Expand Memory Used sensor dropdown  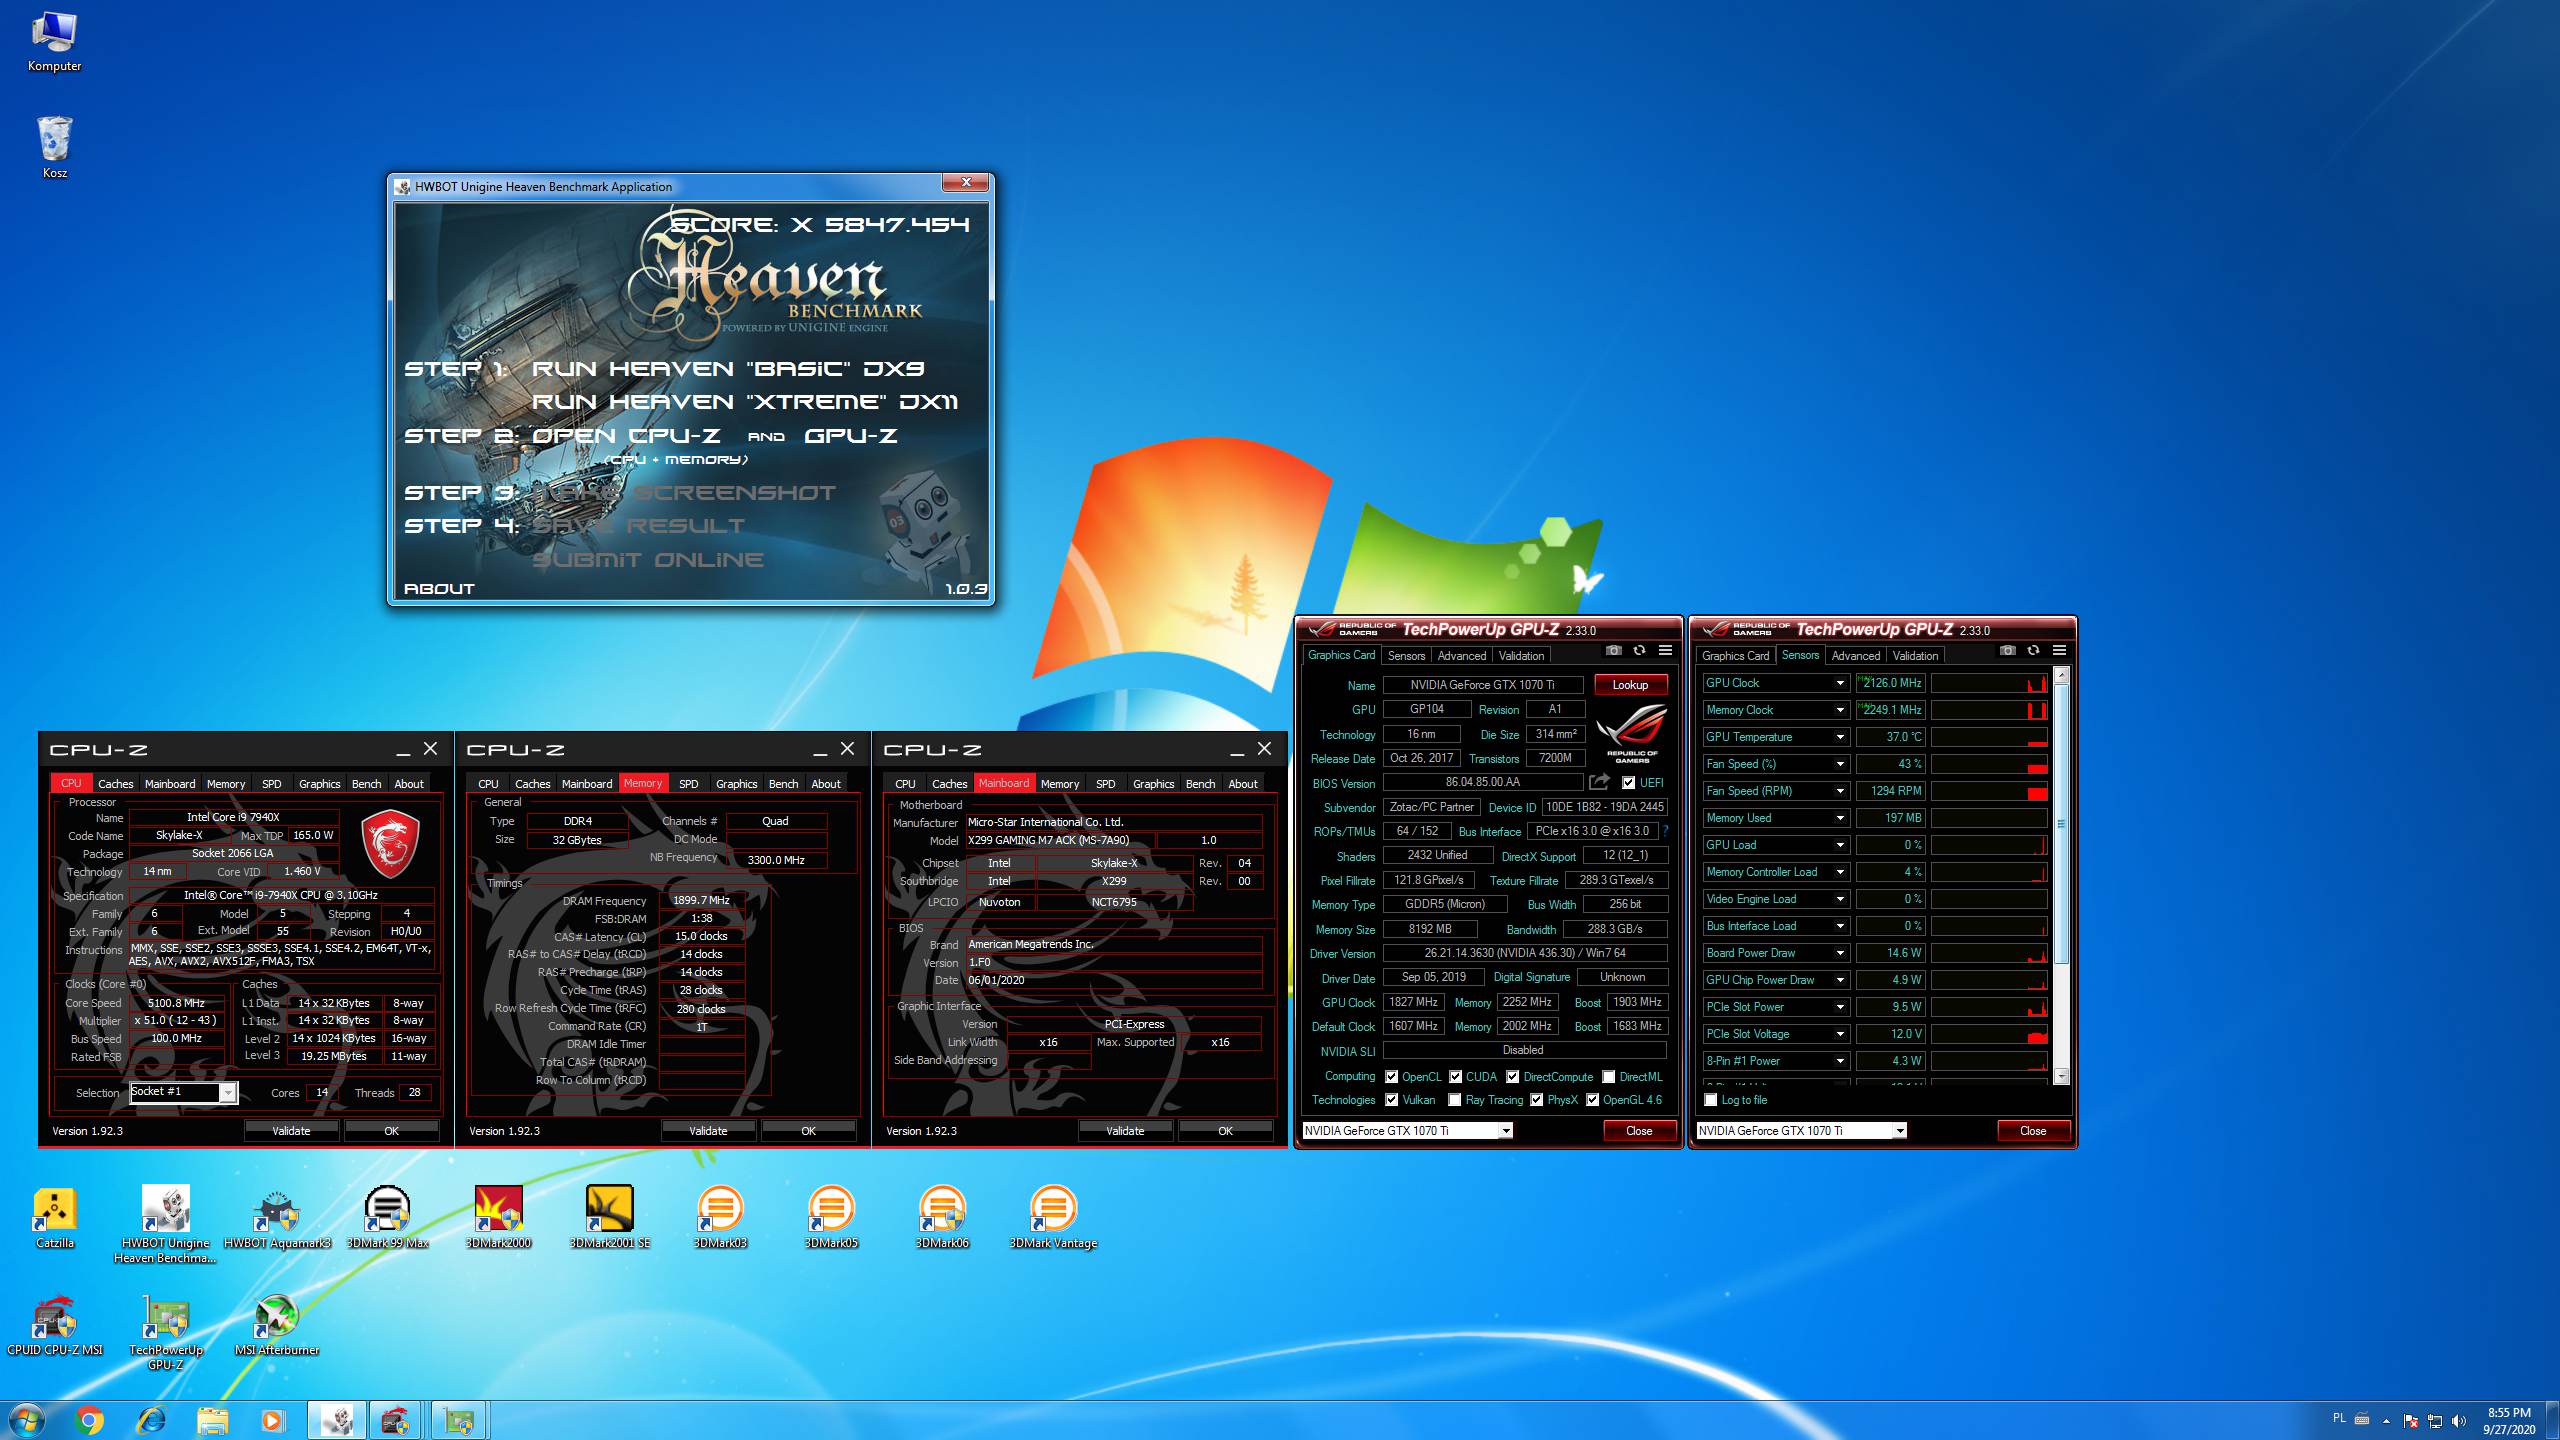[1839, 818]
